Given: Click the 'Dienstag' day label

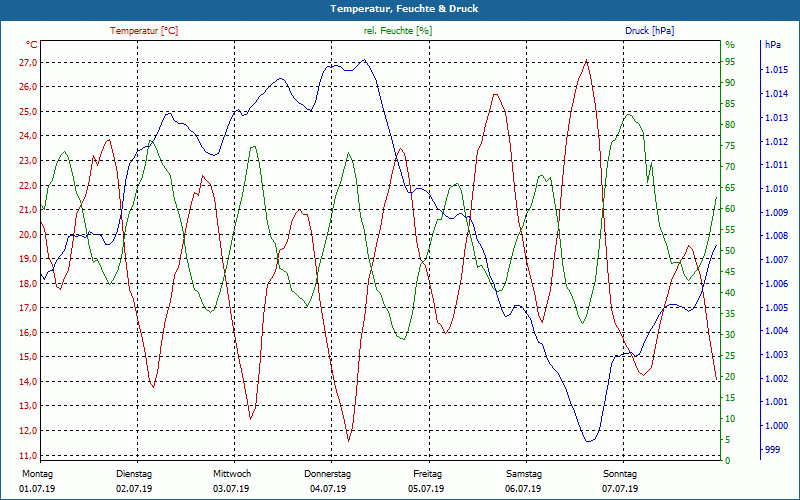Looking at the screenshot, I should 134,474.
